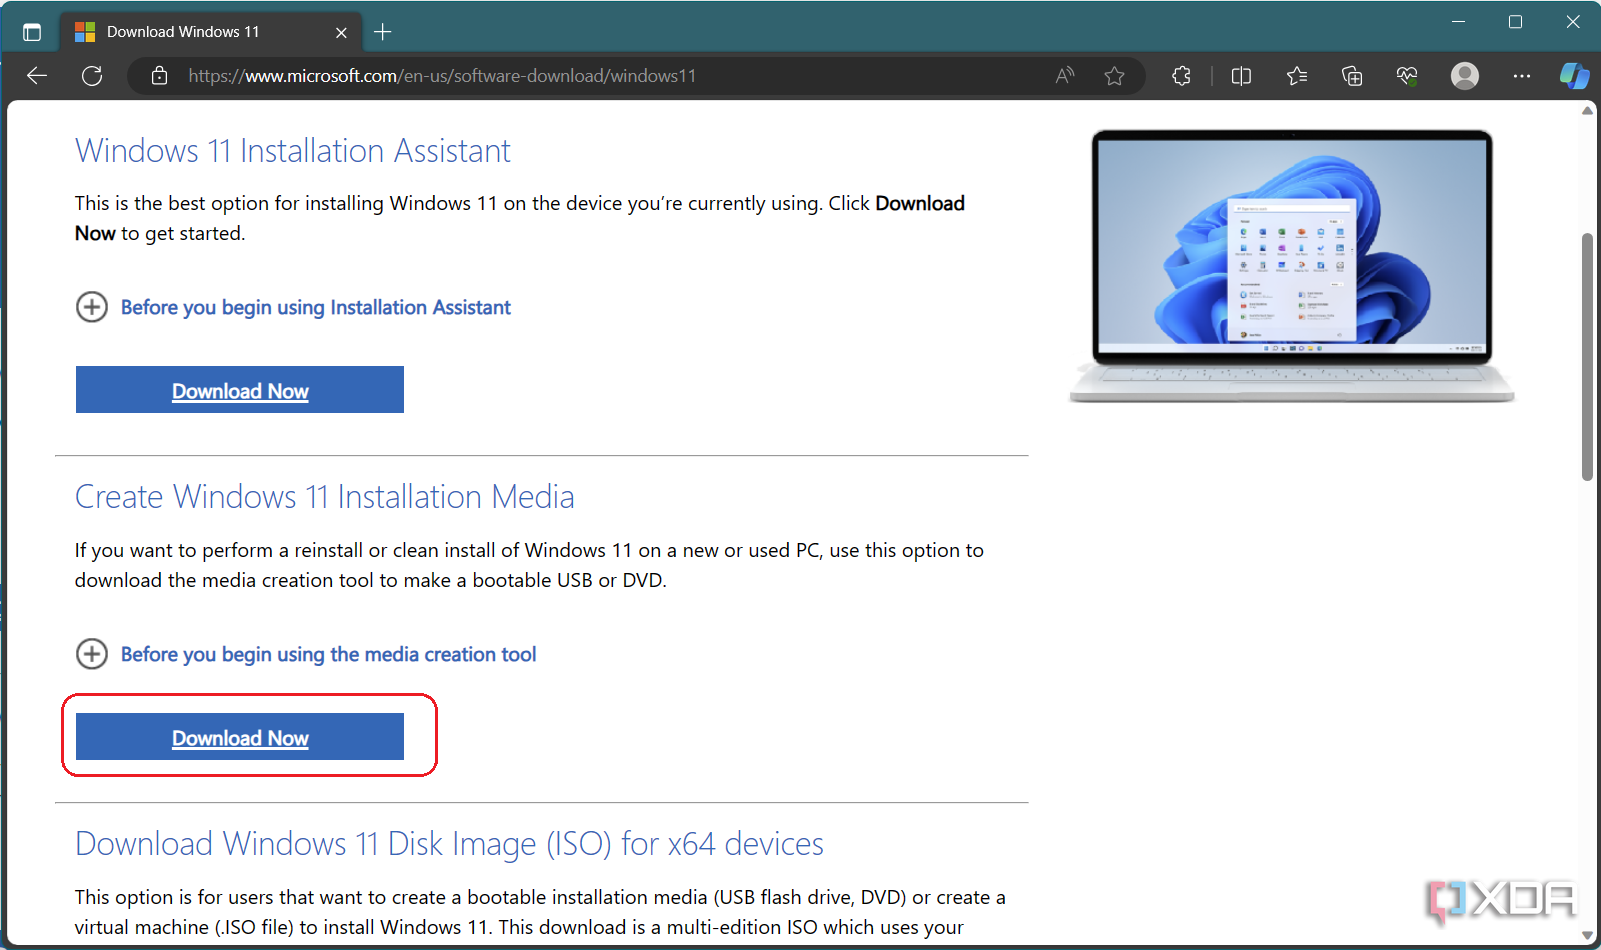
Task: Open Settings and more menu
Action: [x=1522, y=76]
